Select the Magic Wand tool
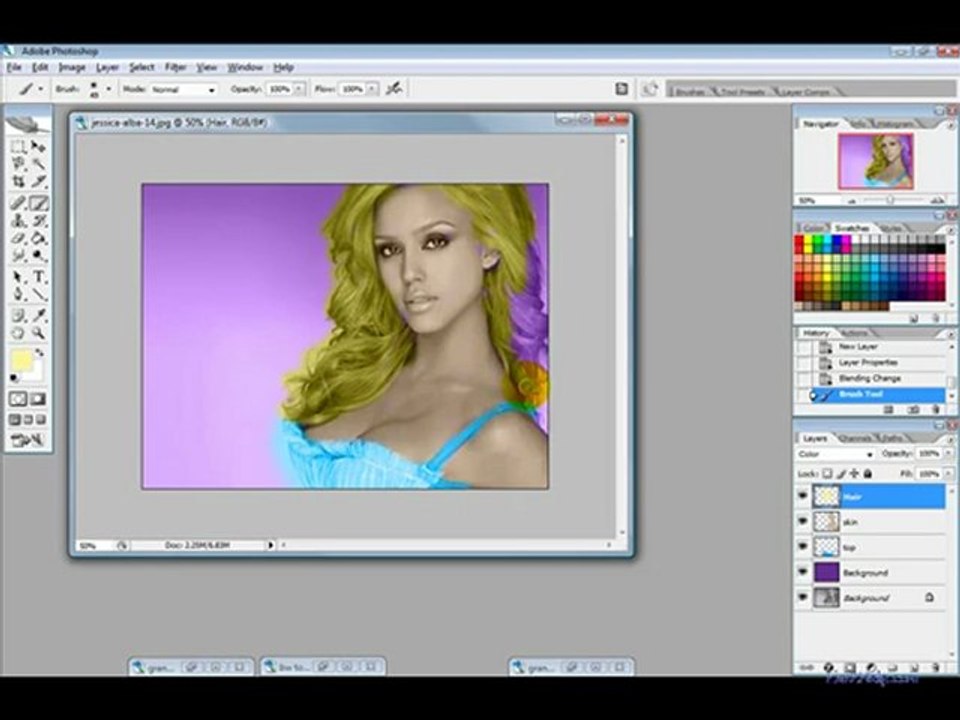Image resolution: width=960 pixels, height=720 pixels. tap(39, 163)
